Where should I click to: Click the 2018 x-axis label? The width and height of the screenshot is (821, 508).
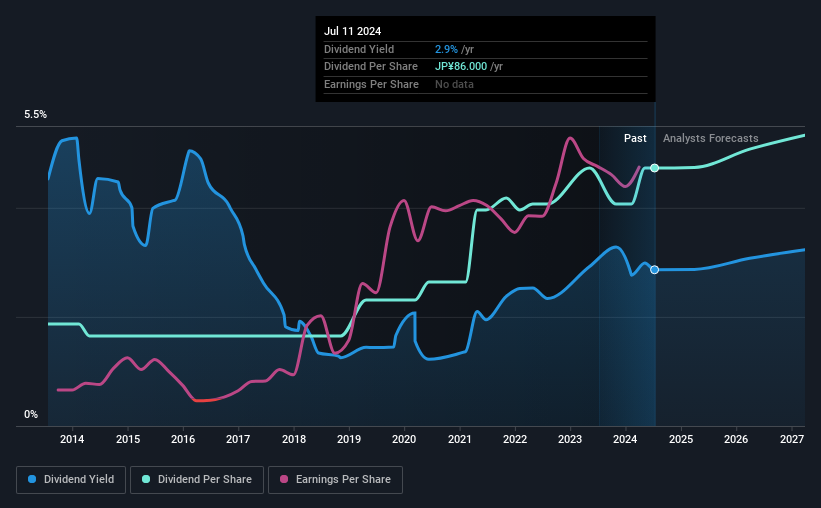(x=294, y=439)
